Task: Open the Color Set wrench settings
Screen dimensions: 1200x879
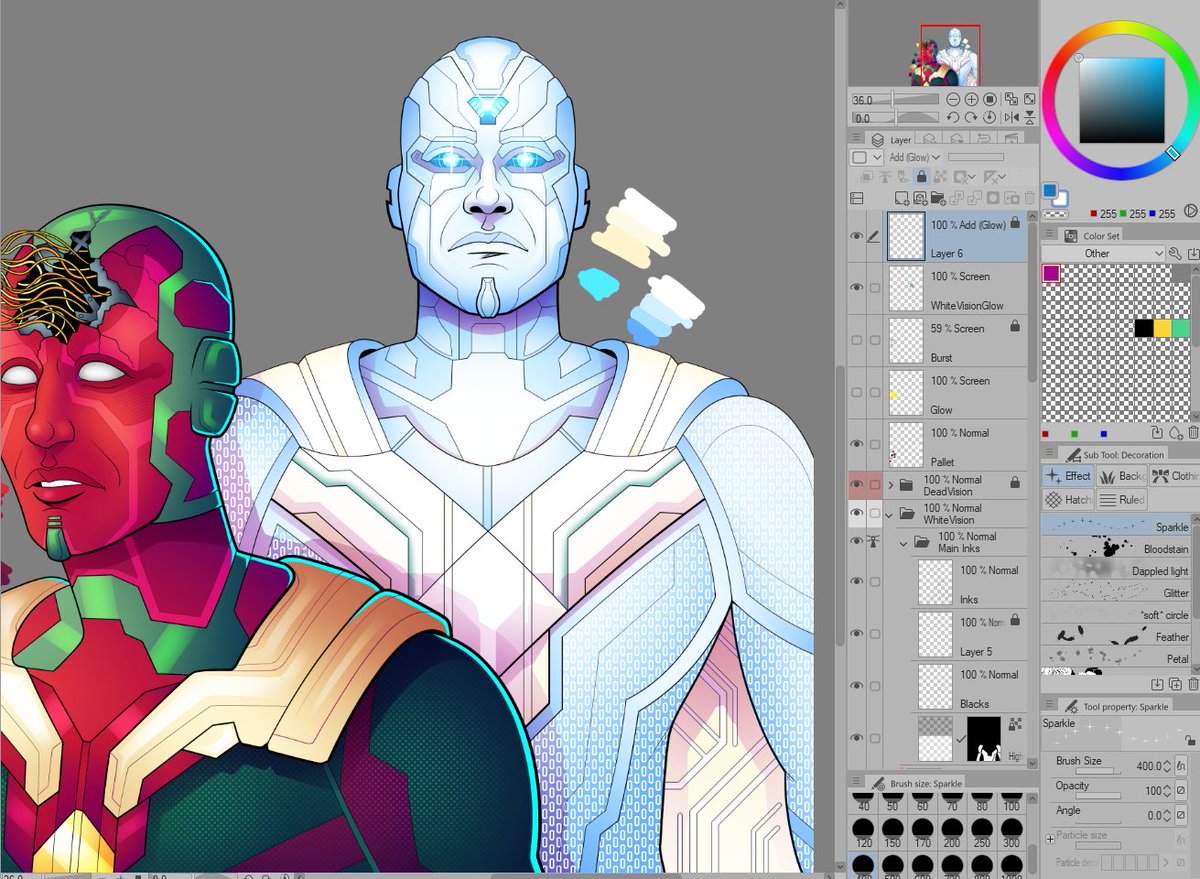Action: (1175, 253)
